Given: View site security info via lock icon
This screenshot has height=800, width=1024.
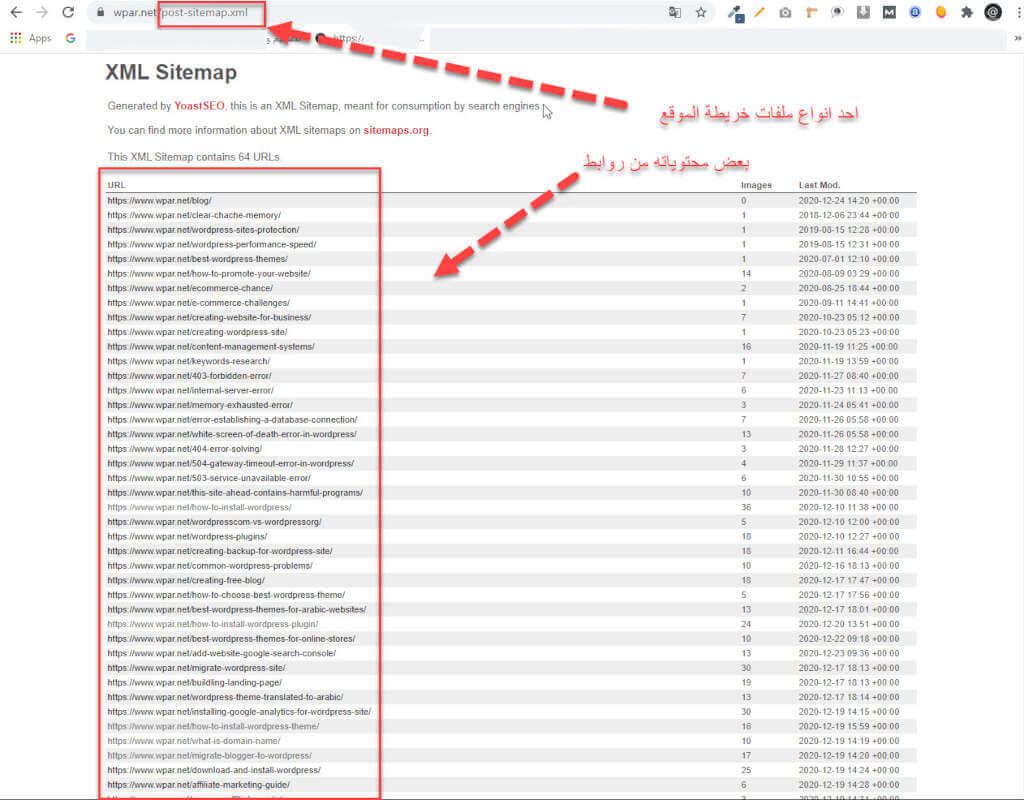Looking at the screenshot, I should pos(100,12).
